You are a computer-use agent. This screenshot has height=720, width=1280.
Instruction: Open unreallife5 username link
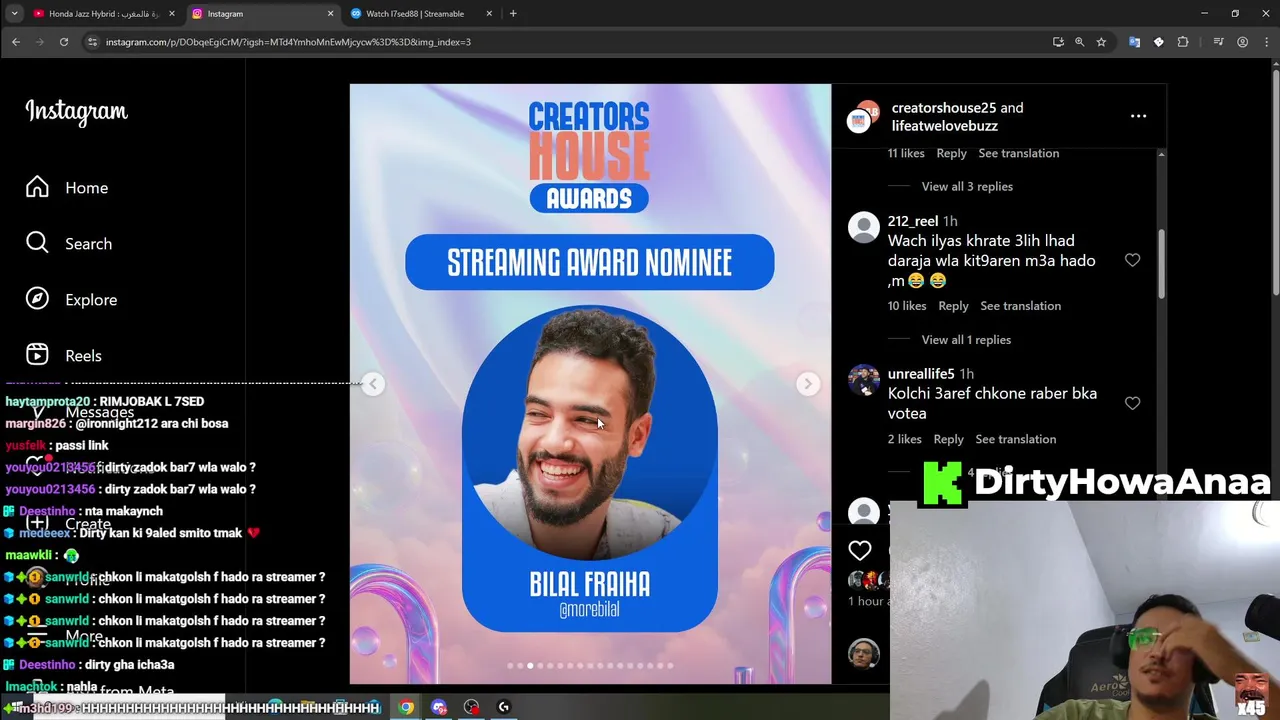tap(921, 374)
